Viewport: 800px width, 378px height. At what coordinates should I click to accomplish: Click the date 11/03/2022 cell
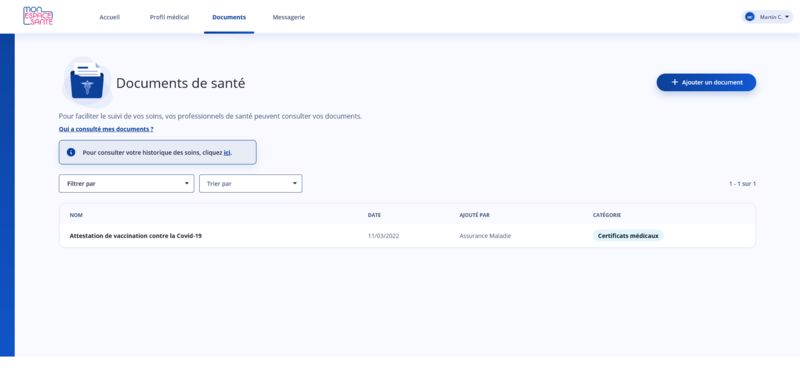click(383, 236)
